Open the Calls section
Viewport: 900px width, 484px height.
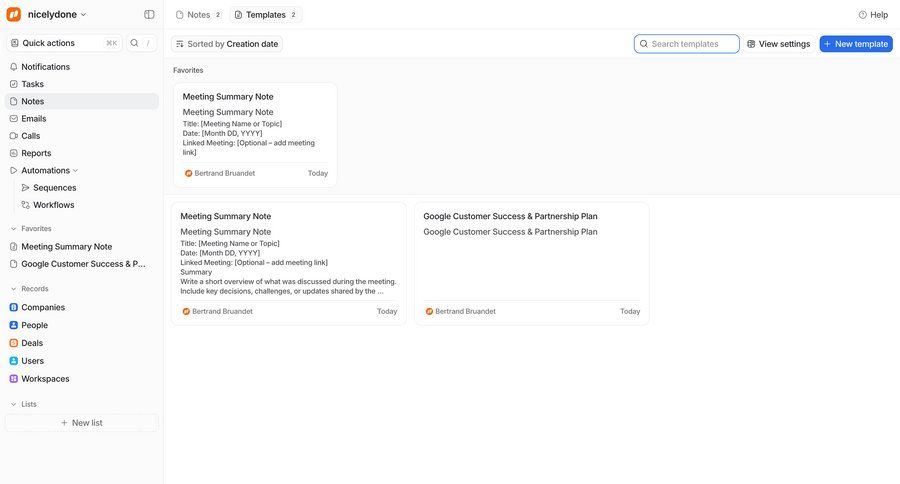[30, 136]
